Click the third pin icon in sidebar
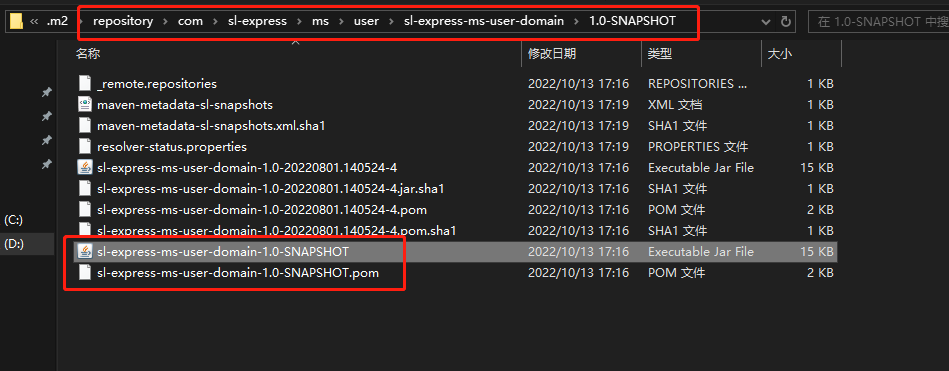The height and width of the screenshot is (371, 949). click(x=46, y=140)
